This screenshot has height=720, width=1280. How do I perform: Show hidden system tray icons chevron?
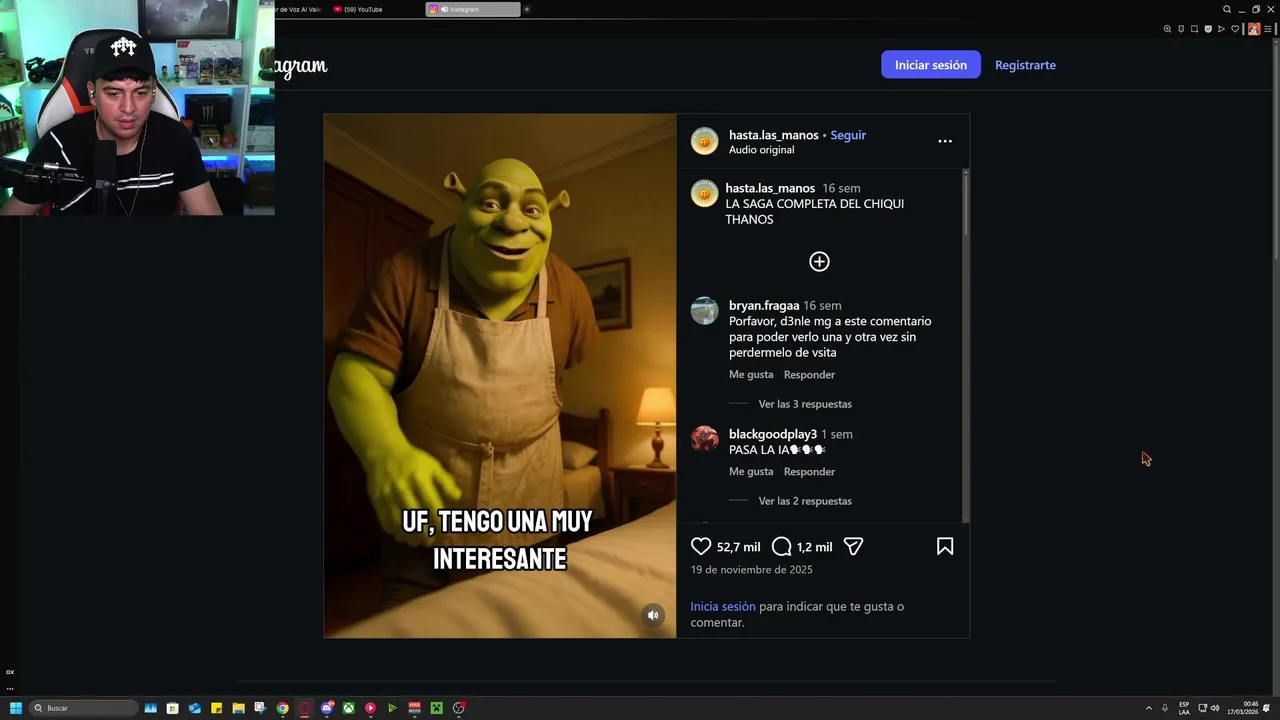click(1149, 708)
